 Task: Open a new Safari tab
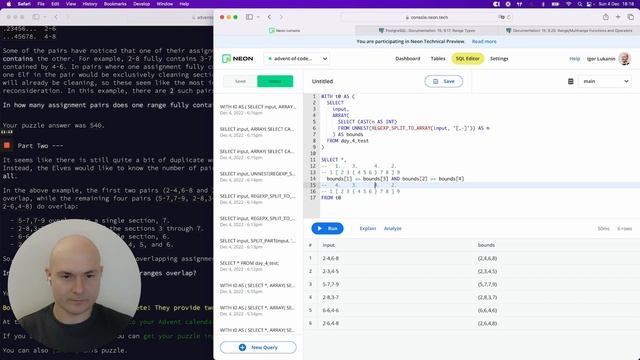(618, 17)
